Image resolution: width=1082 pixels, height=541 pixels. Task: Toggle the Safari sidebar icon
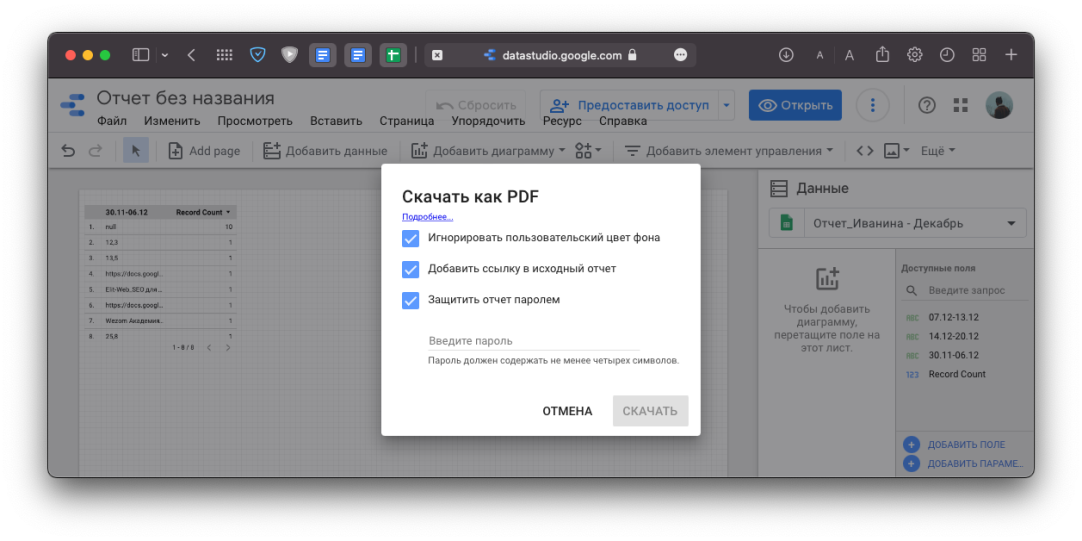(x=141, y=55)
